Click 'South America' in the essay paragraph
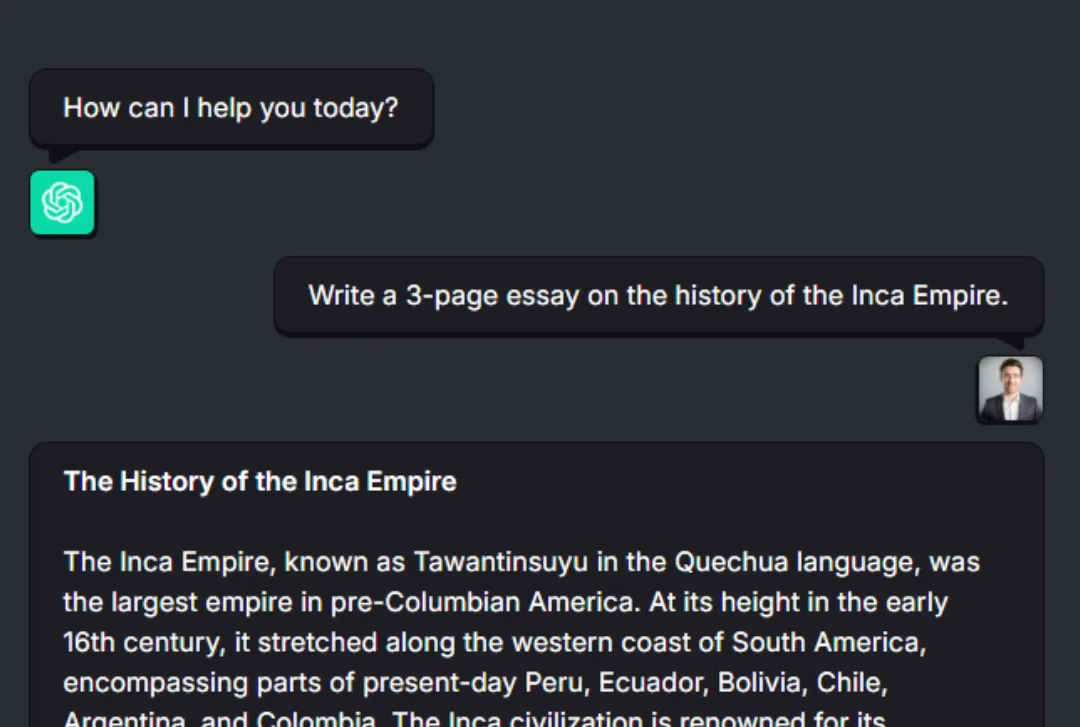Screen dimensions: 1080x727 coord(829,643)
